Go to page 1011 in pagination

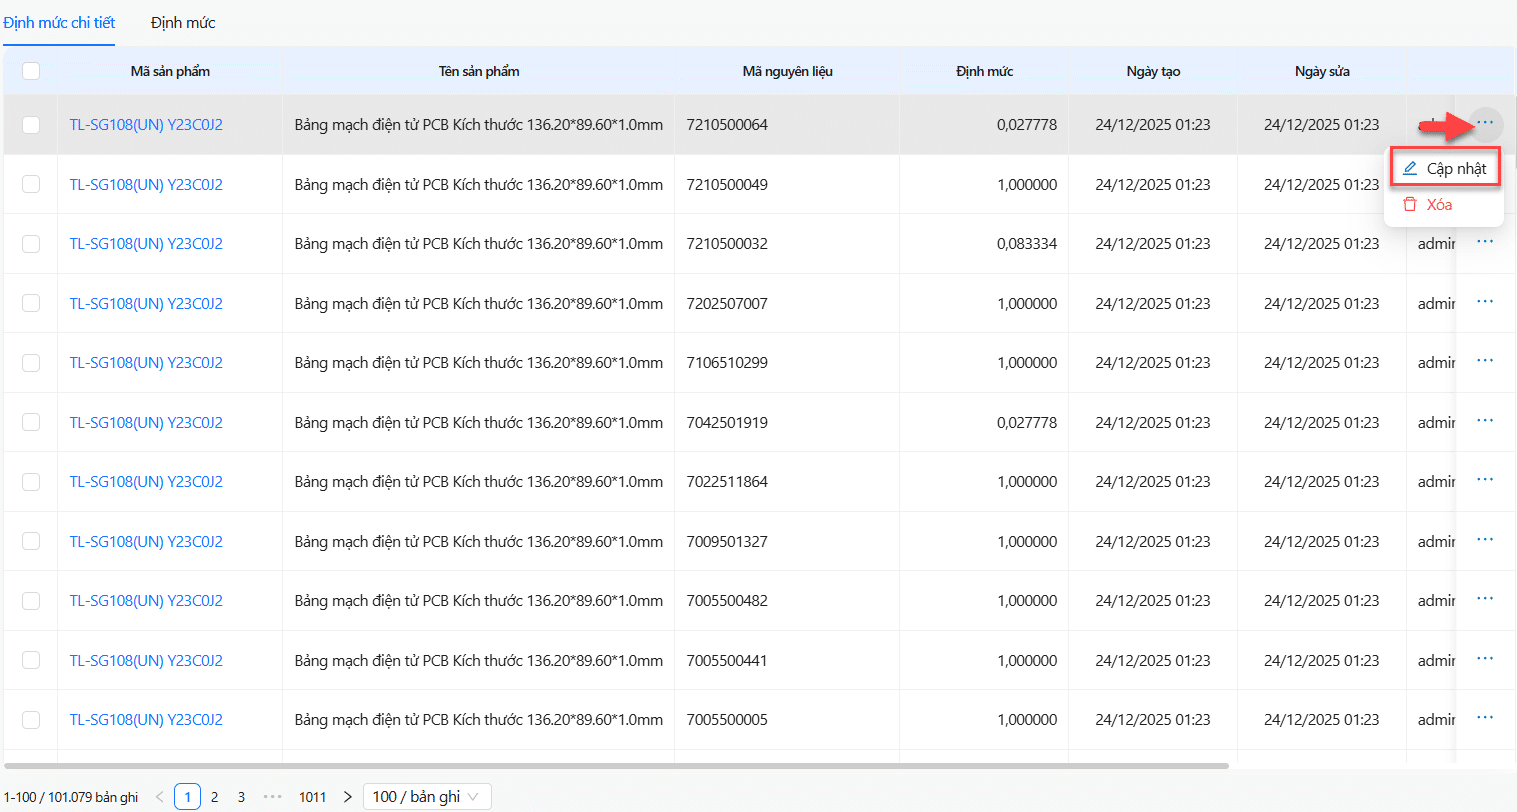tap(312, 797)
